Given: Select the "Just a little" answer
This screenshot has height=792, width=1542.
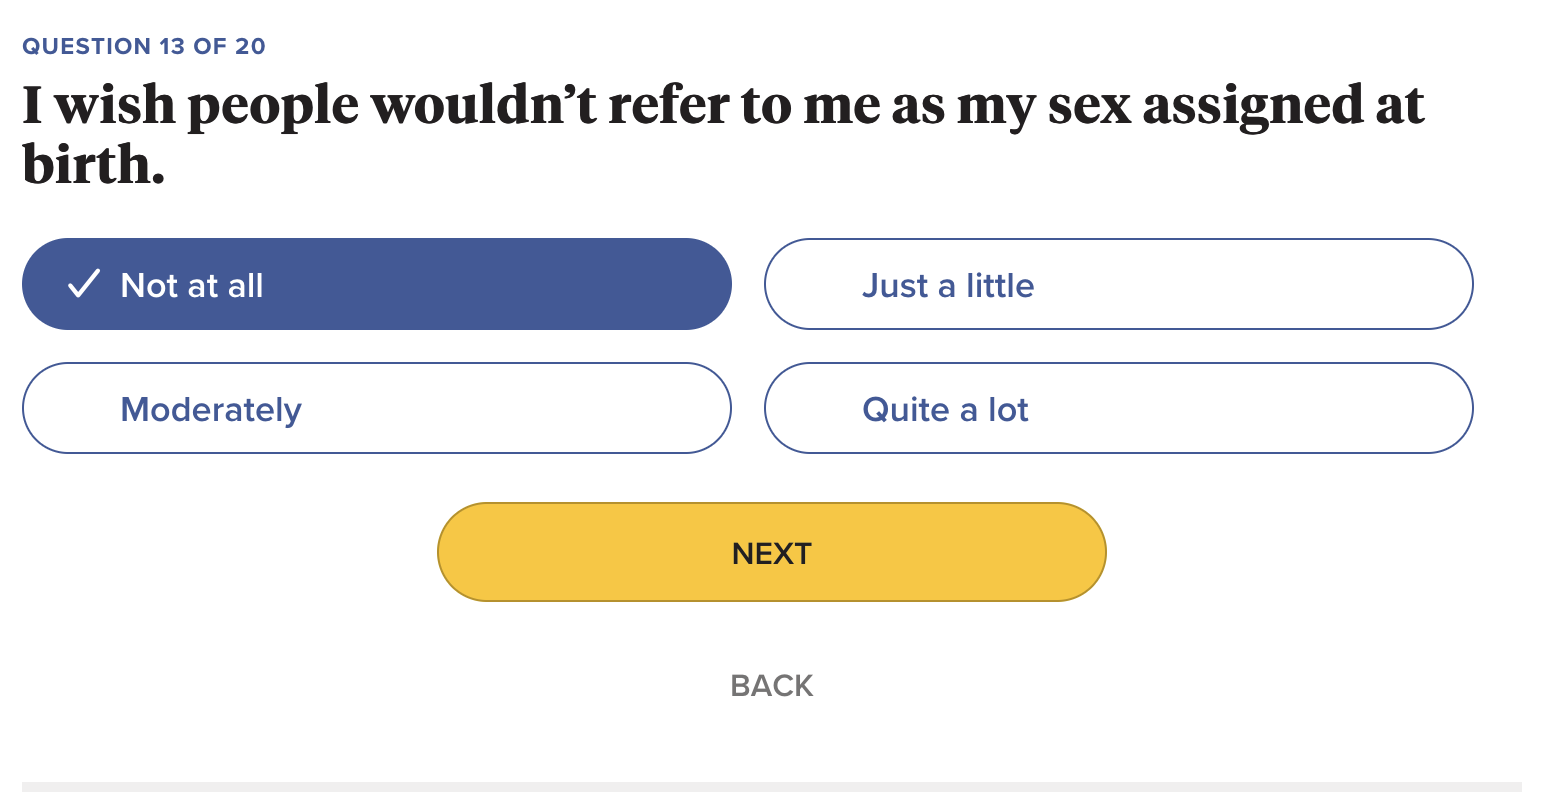Looking at the screenshot, I should click(1118, 285).
